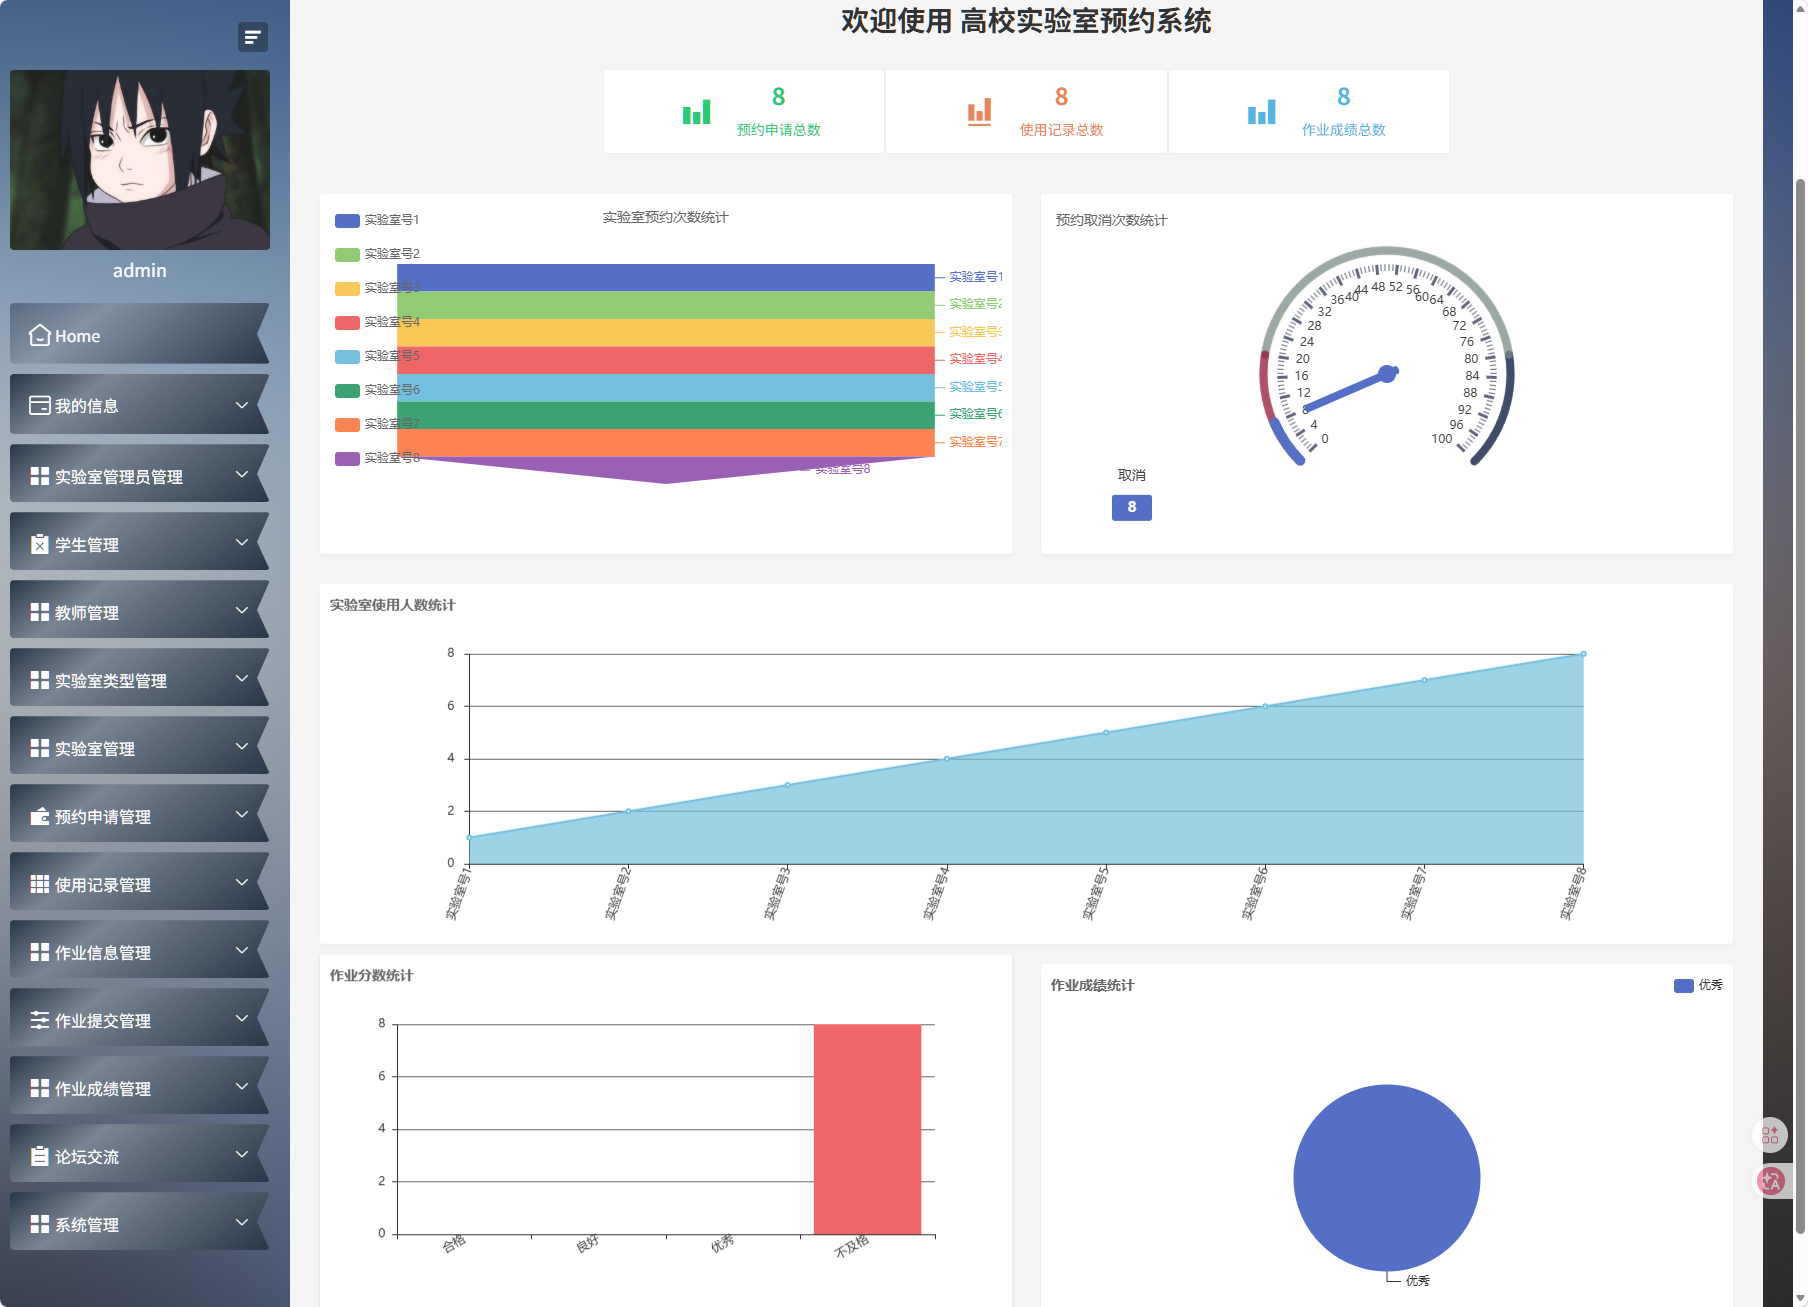
Task: Click the orange 使用记录总数 bar chart icon
Action: click(980, 112)
